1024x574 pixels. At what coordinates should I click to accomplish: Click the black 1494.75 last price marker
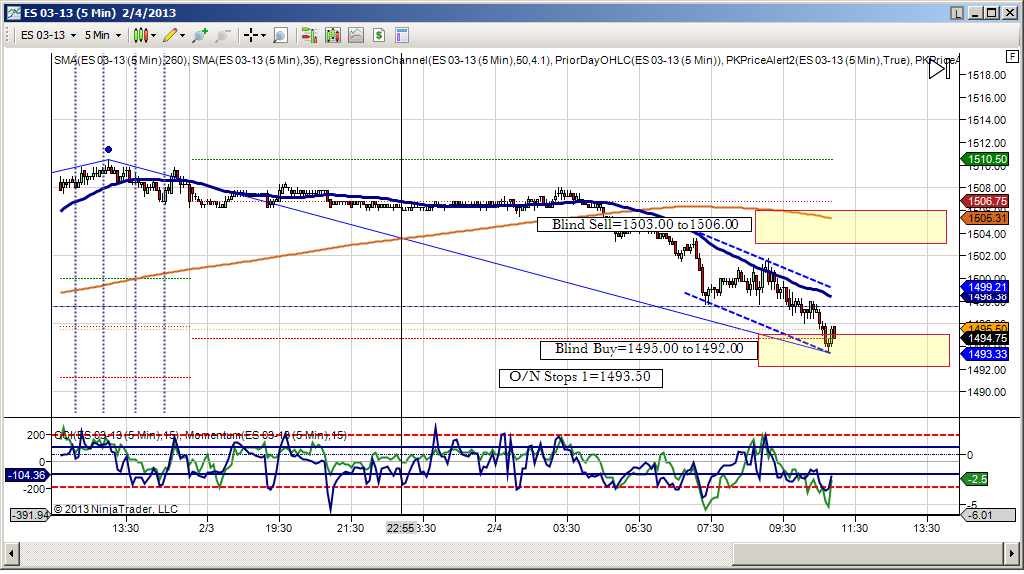tap(985, 338)
